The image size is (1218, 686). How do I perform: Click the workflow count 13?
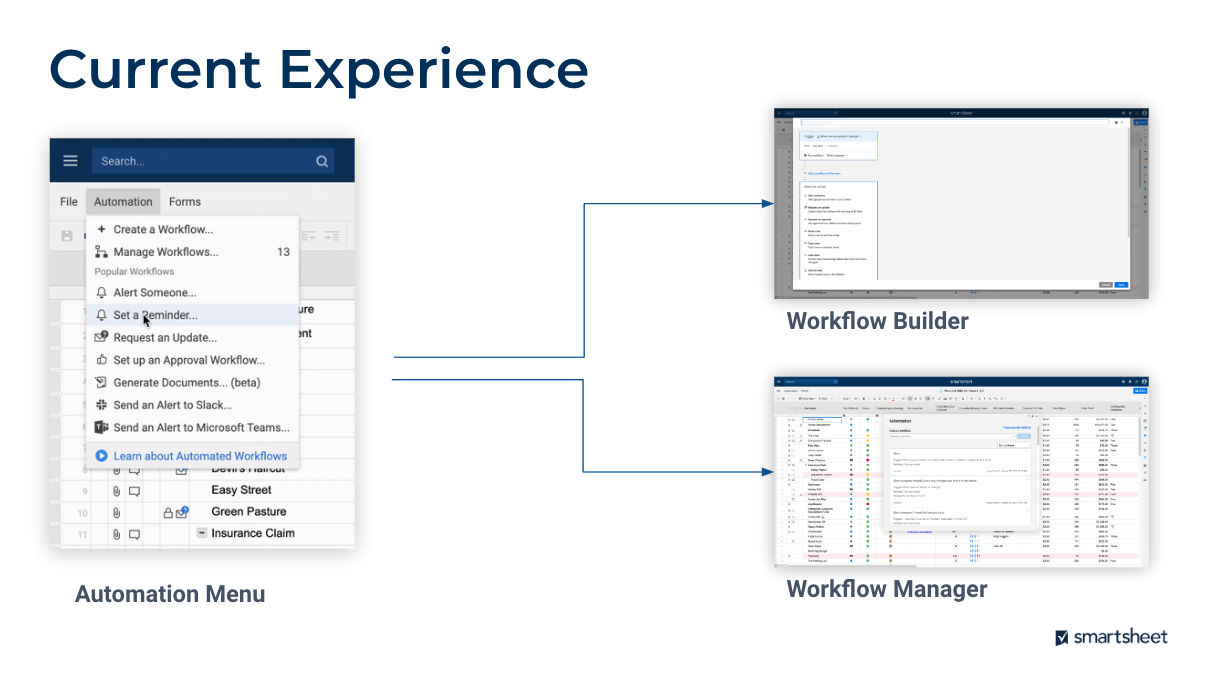(283, 252)
